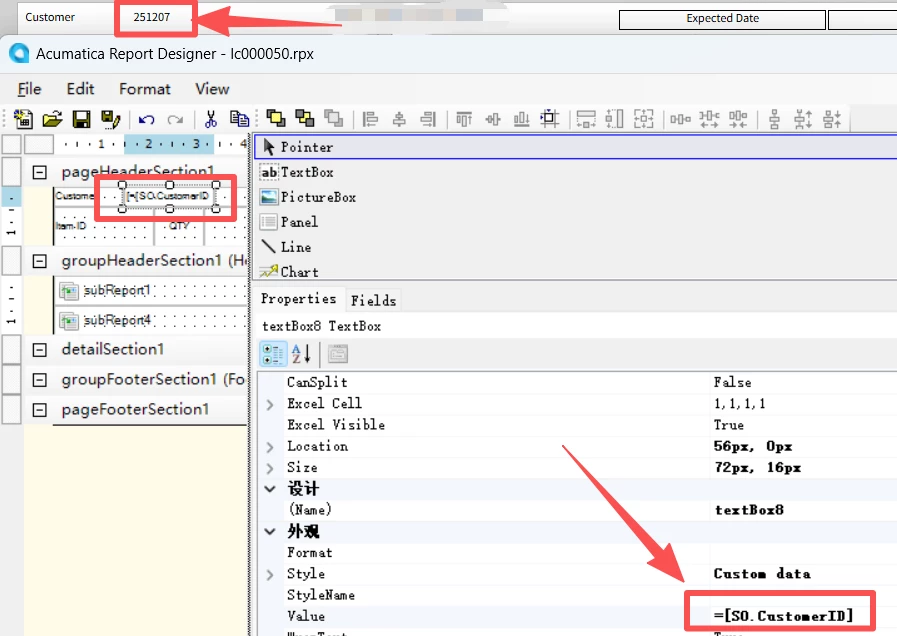
Task: Click the New report toolbar icon
Action: tap(23, 119)
